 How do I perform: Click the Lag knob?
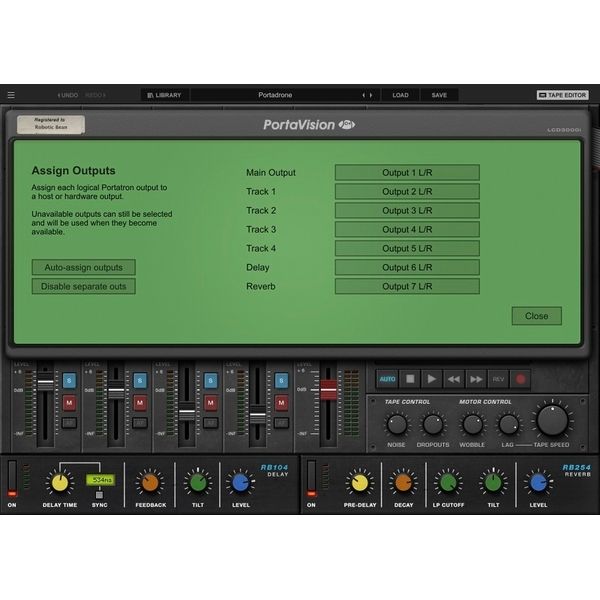pyautogui.click(x=509, y=425)
